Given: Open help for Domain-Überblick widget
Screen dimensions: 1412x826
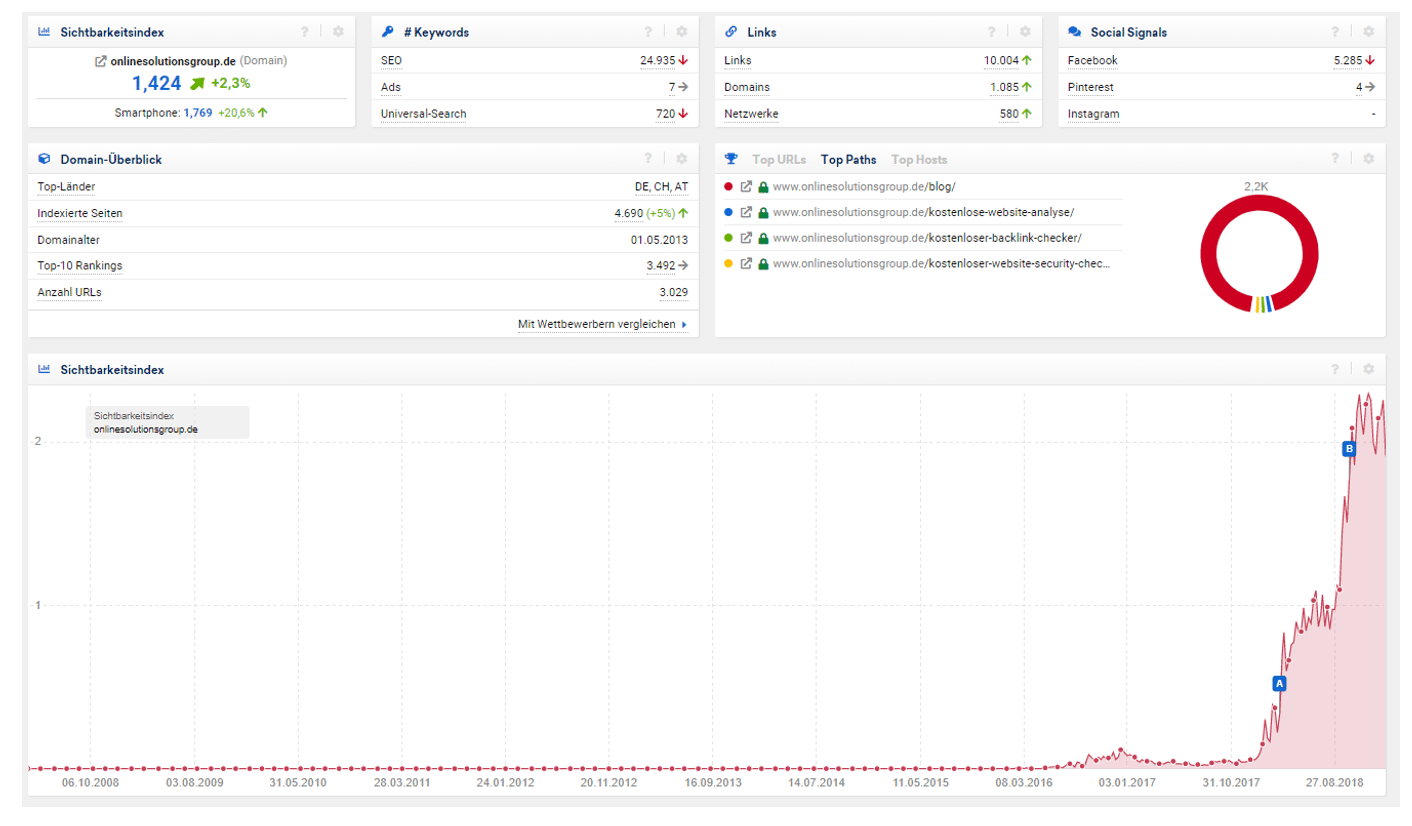Looking at the screenshot, I should 648,158.
